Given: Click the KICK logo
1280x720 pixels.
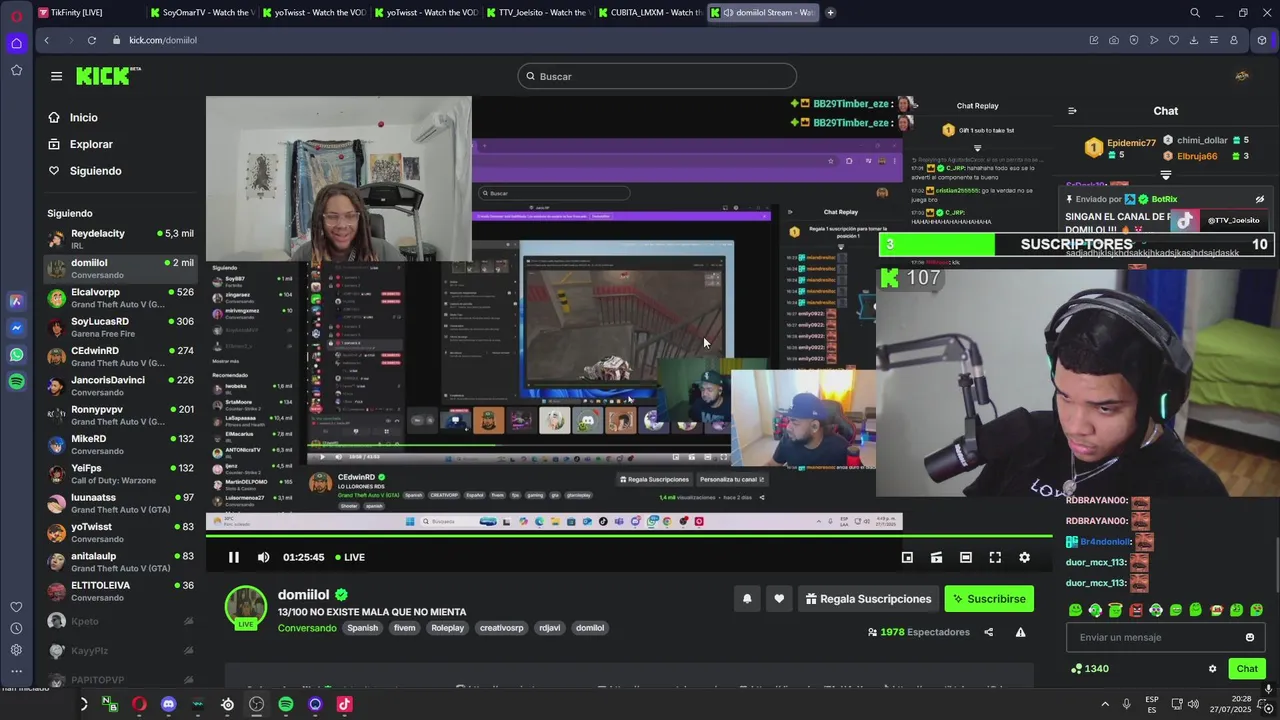Looking at the screenshot, I should coord(108,76).
